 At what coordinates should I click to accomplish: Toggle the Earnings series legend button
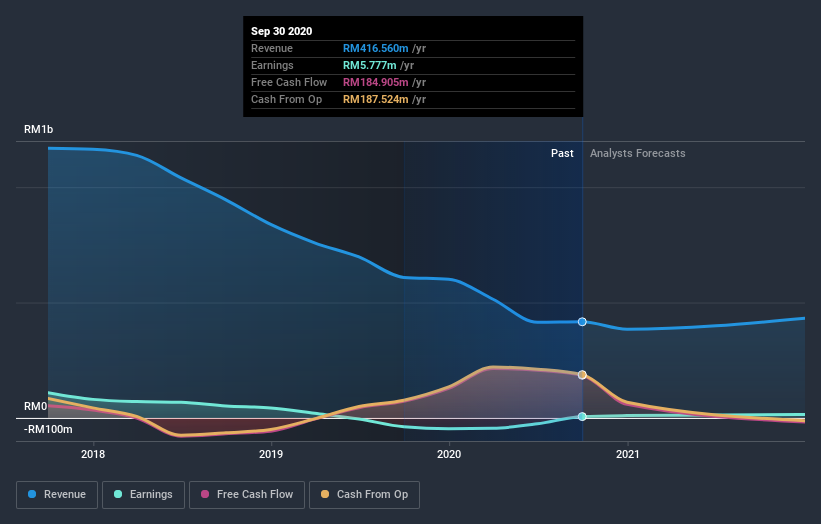click(143, 495)
